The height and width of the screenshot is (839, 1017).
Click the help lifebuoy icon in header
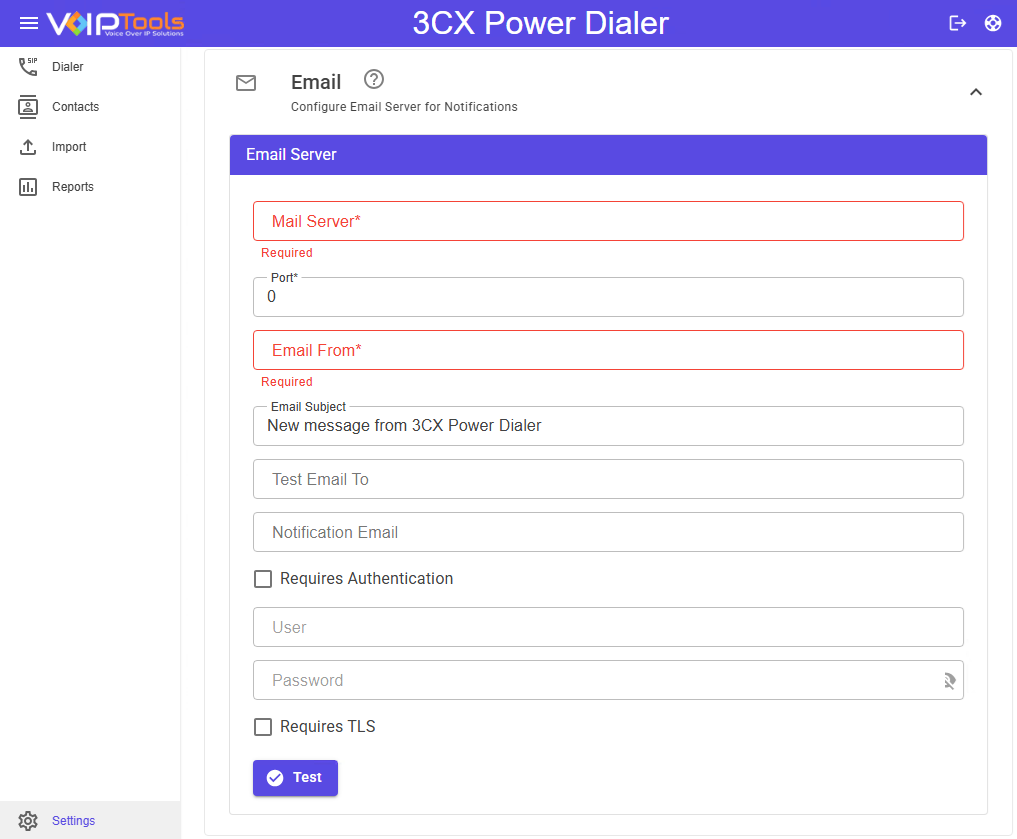[992, 23]
